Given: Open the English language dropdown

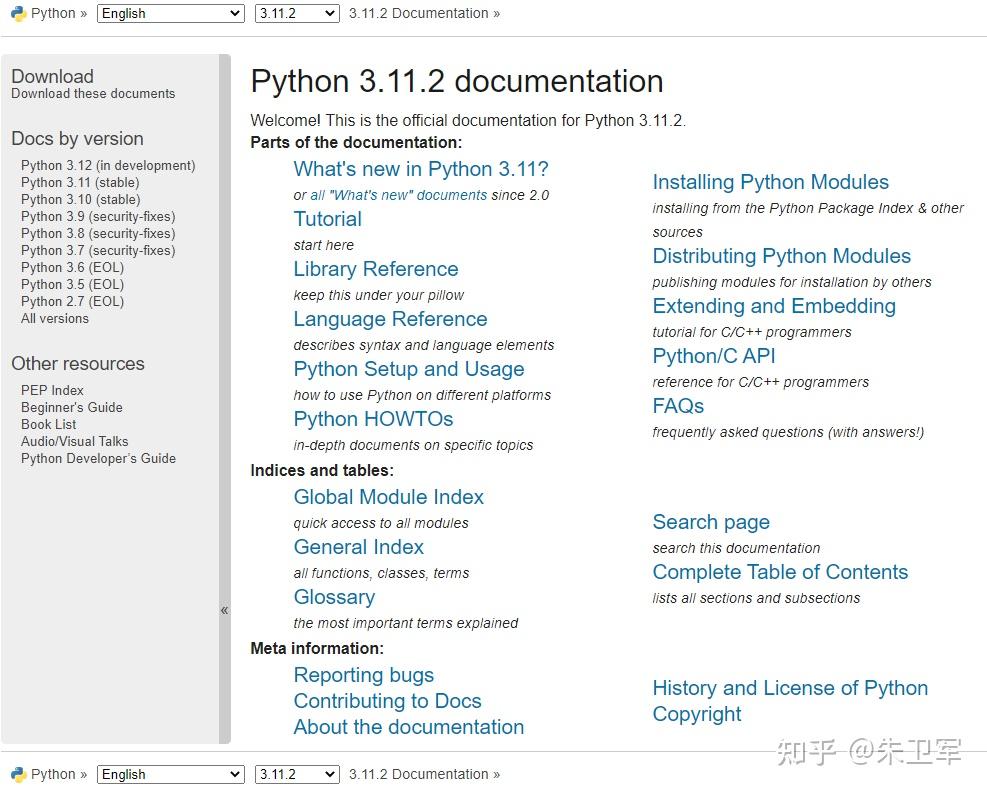Looking at the screenshot, I should point(168,13).
